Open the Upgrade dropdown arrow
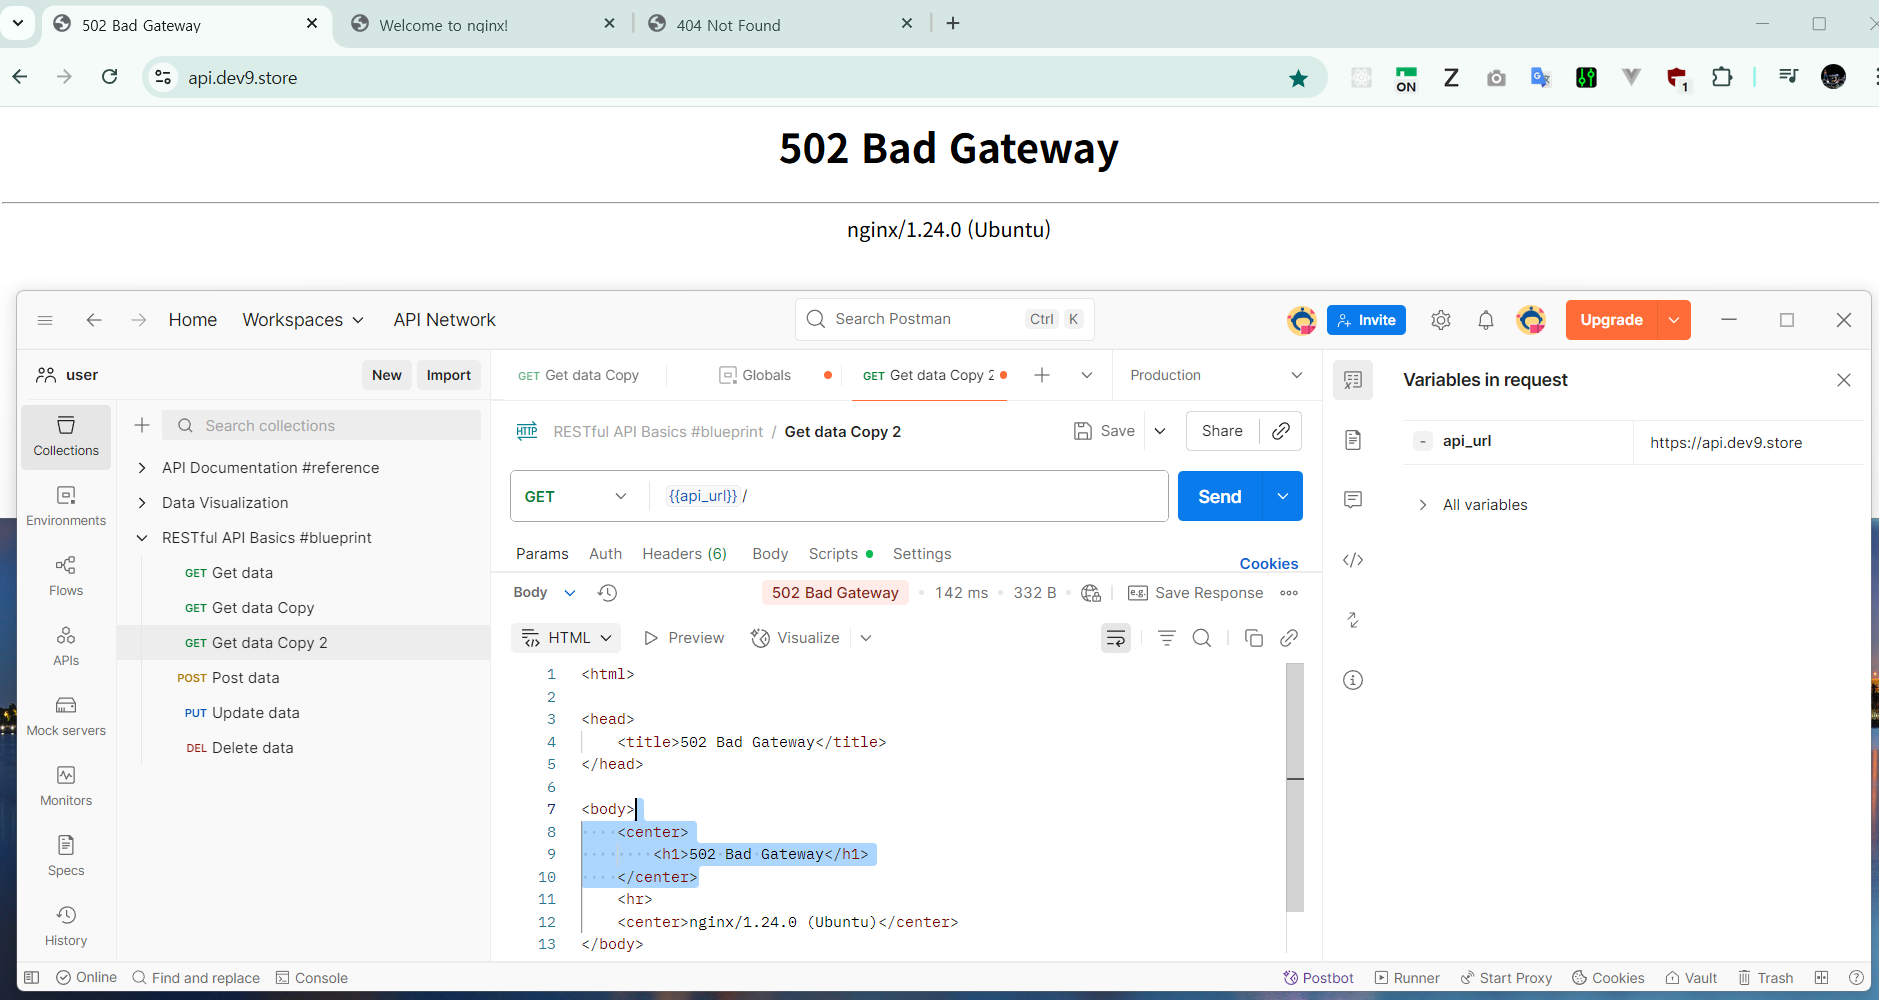The width and height of the screenshot is (1879, 1000). (x=1674, y=320)
